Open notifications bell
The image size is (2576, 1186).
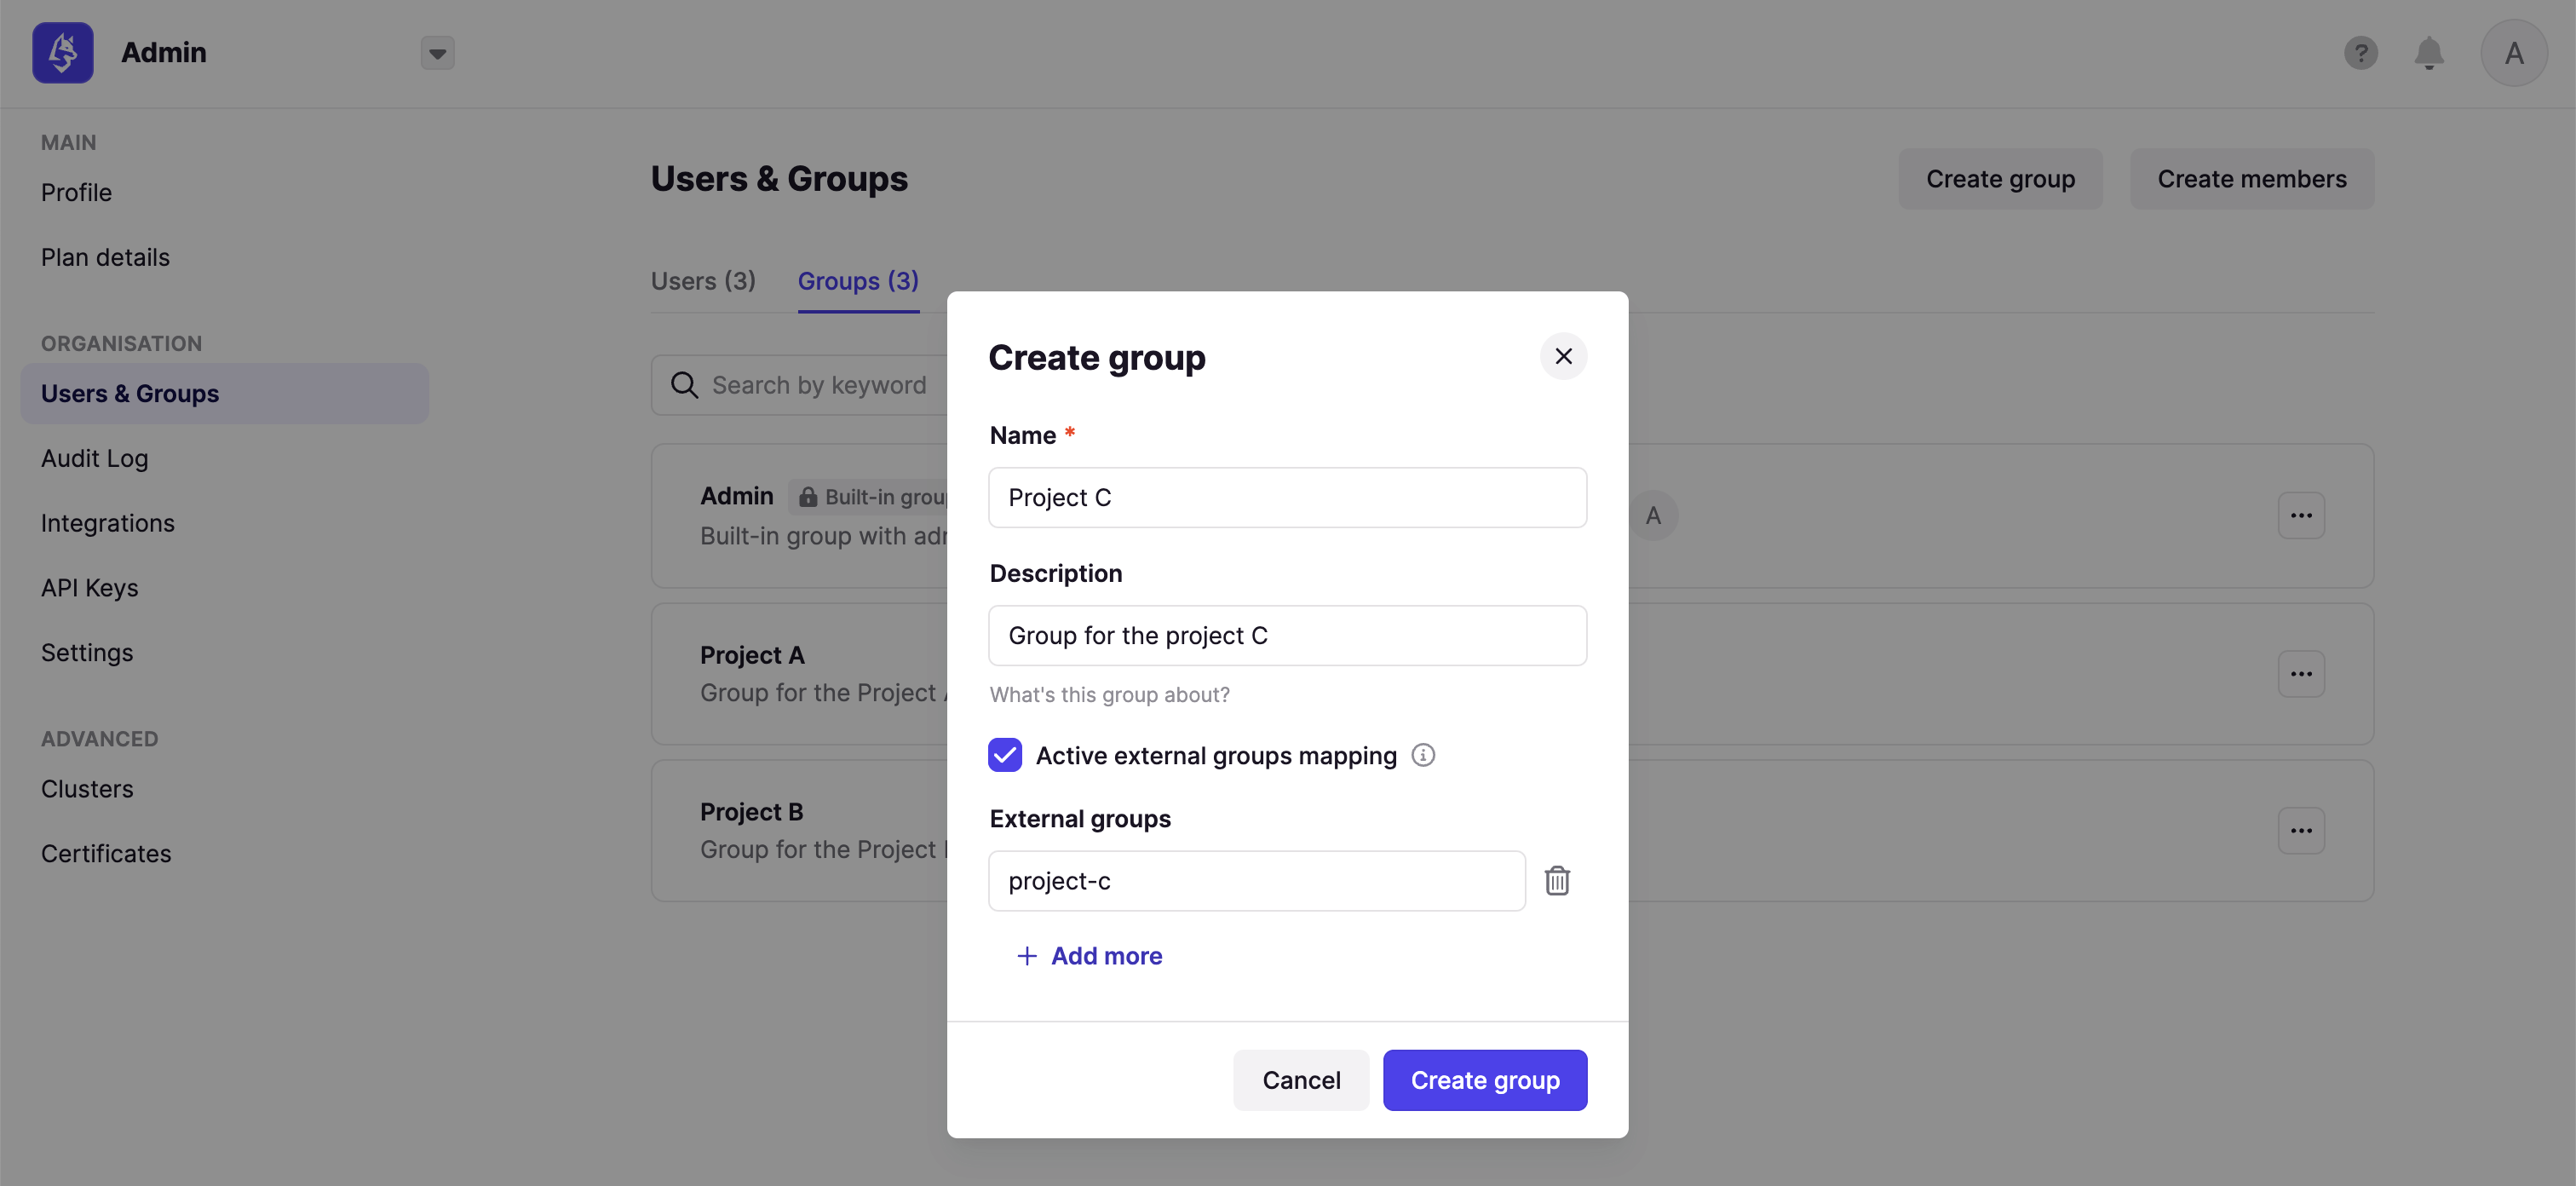[2429, 53]
